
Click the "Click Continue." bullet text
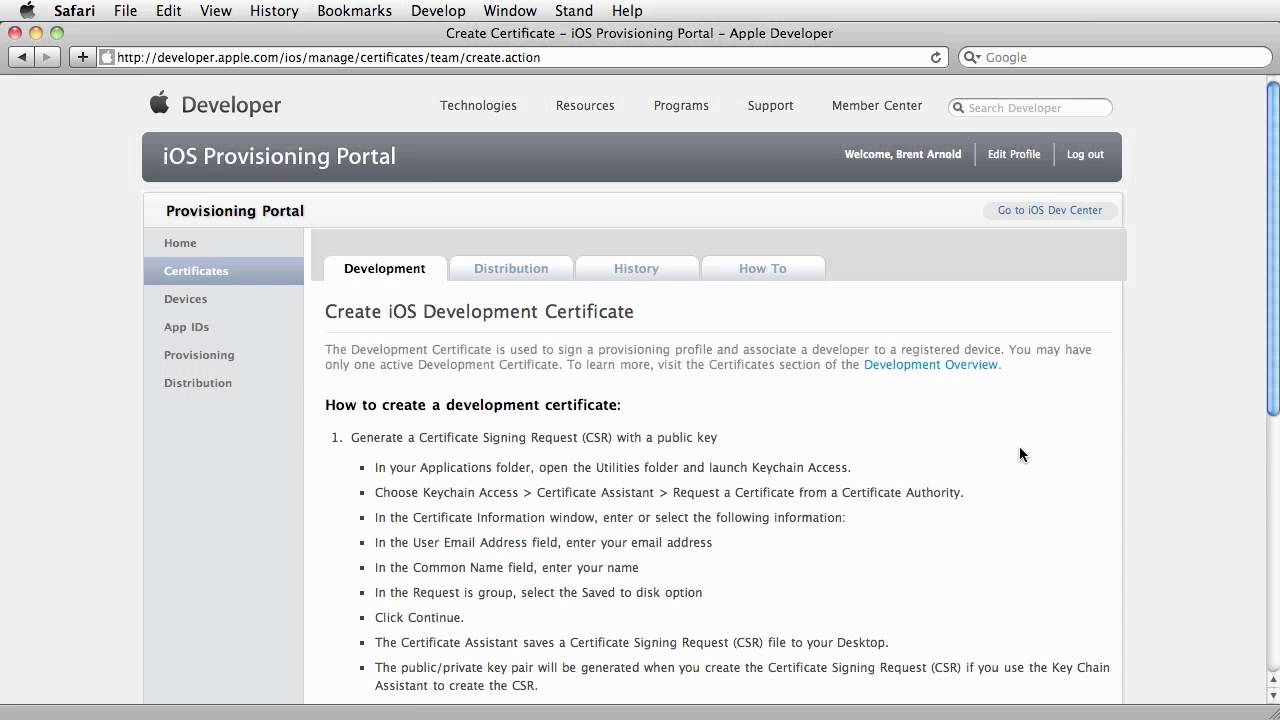(419, 618)
